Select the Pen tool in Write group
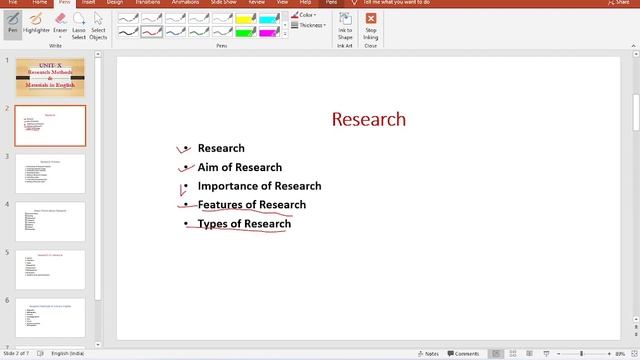Screen dimensions: 640x360 coord(13,24)
